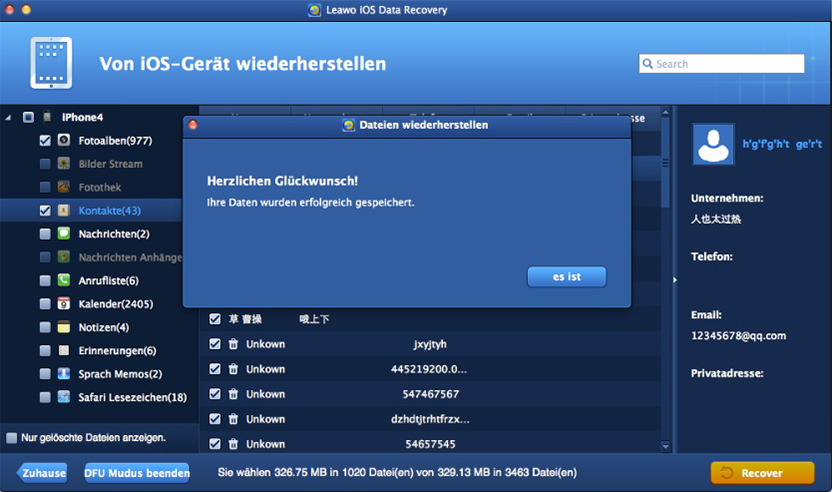Click the Fotothek picture icon
The height and width of the screenshot is (492, 834).
point(64,187)
